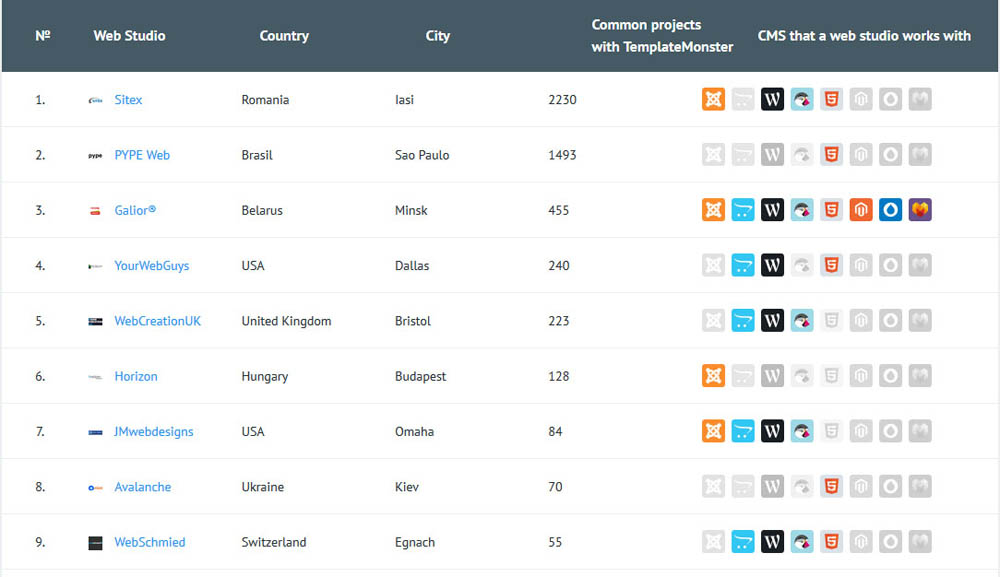Click the PrestaShop icon in Sitex row
This screenshot has height=577, width=1000.
pyautogui.click(x=802, y=99)
